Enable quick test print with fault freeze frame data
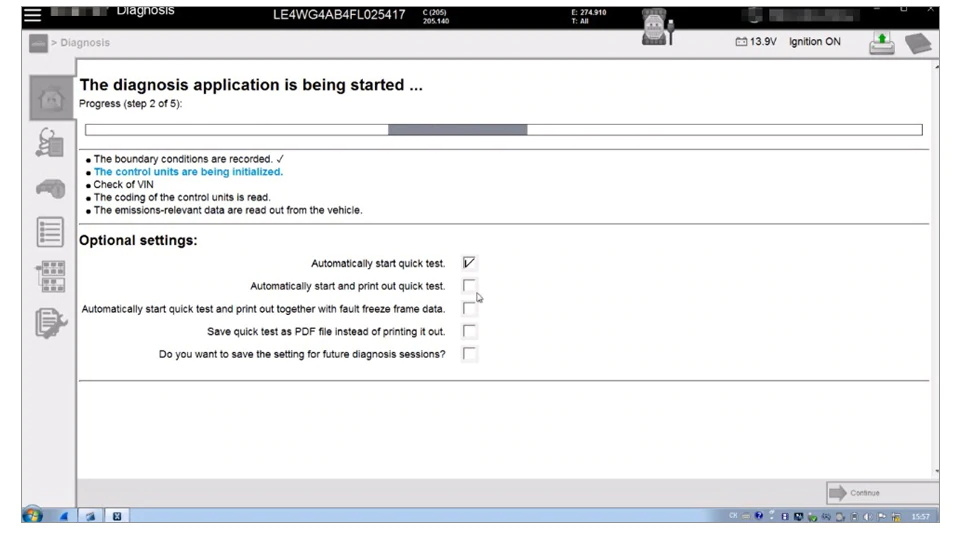This screenshot has height=534, width=960. [x=470, y=309]
